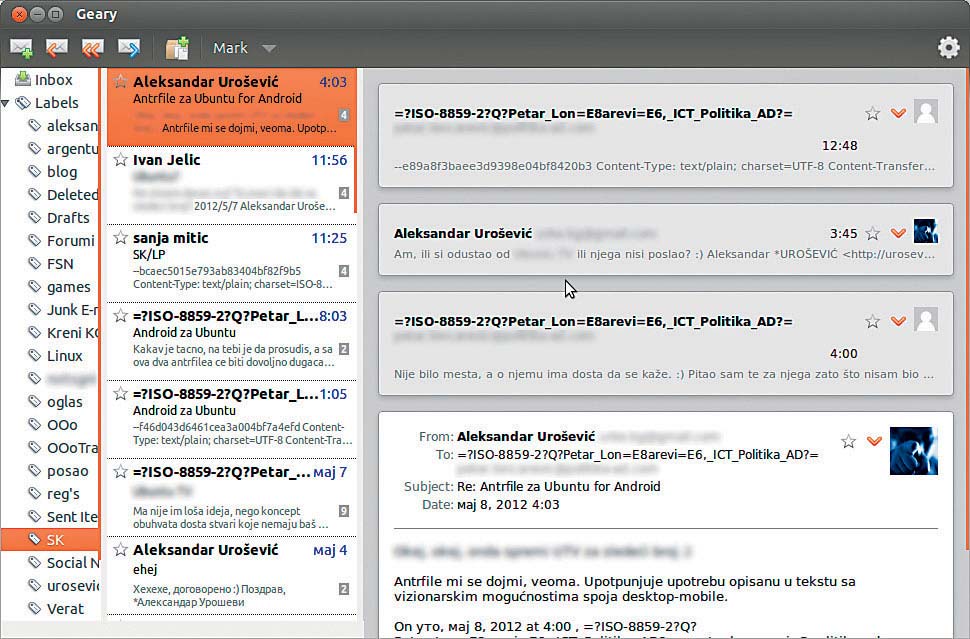The width and height of the screenshot is (970, 639).
Task: Open the expanded message's dropdown arrow menu
Action: (x=874, y=441)
